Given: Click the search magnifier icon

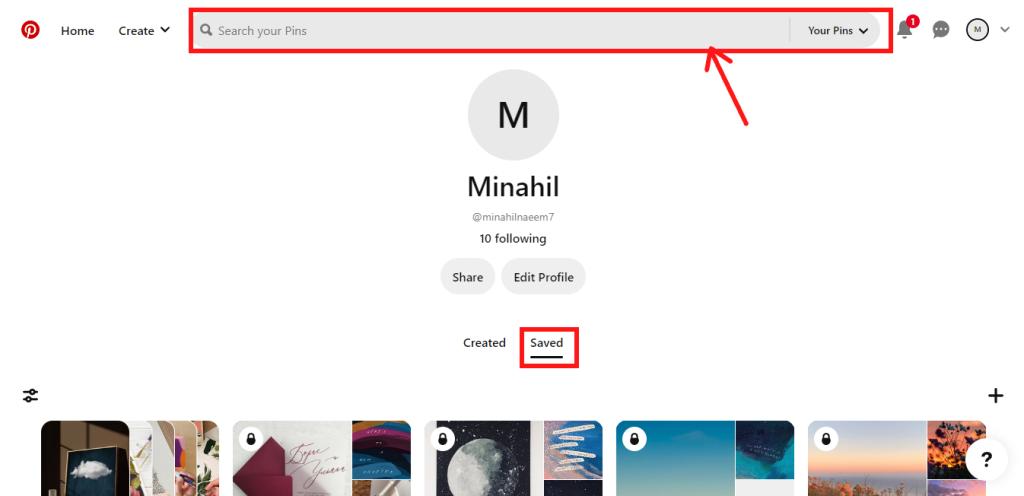Looking at the screenshot, I should 206,30.
